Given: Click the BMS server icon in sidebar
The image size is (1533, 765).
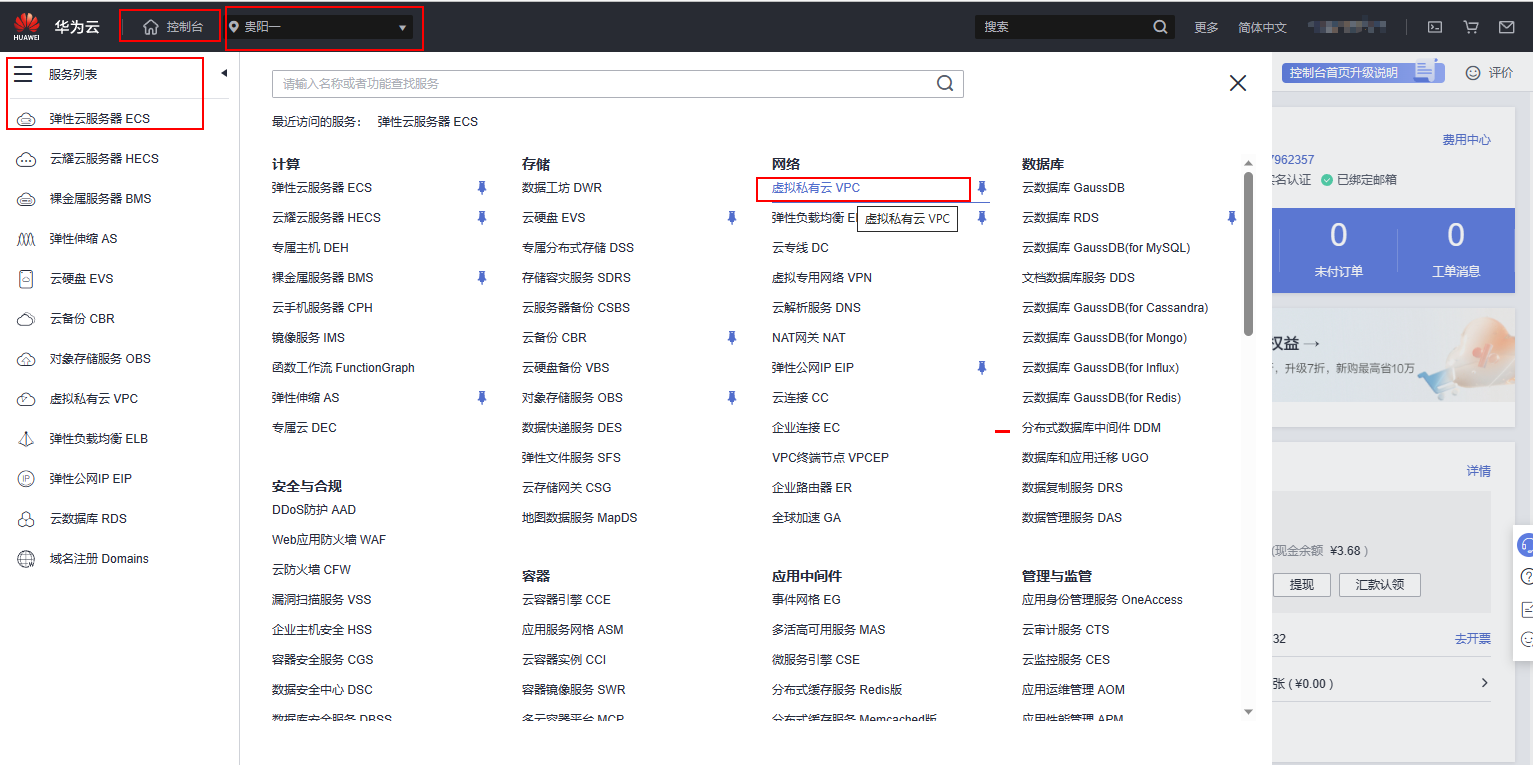Looking at the screenshot, I should (26, 199).
